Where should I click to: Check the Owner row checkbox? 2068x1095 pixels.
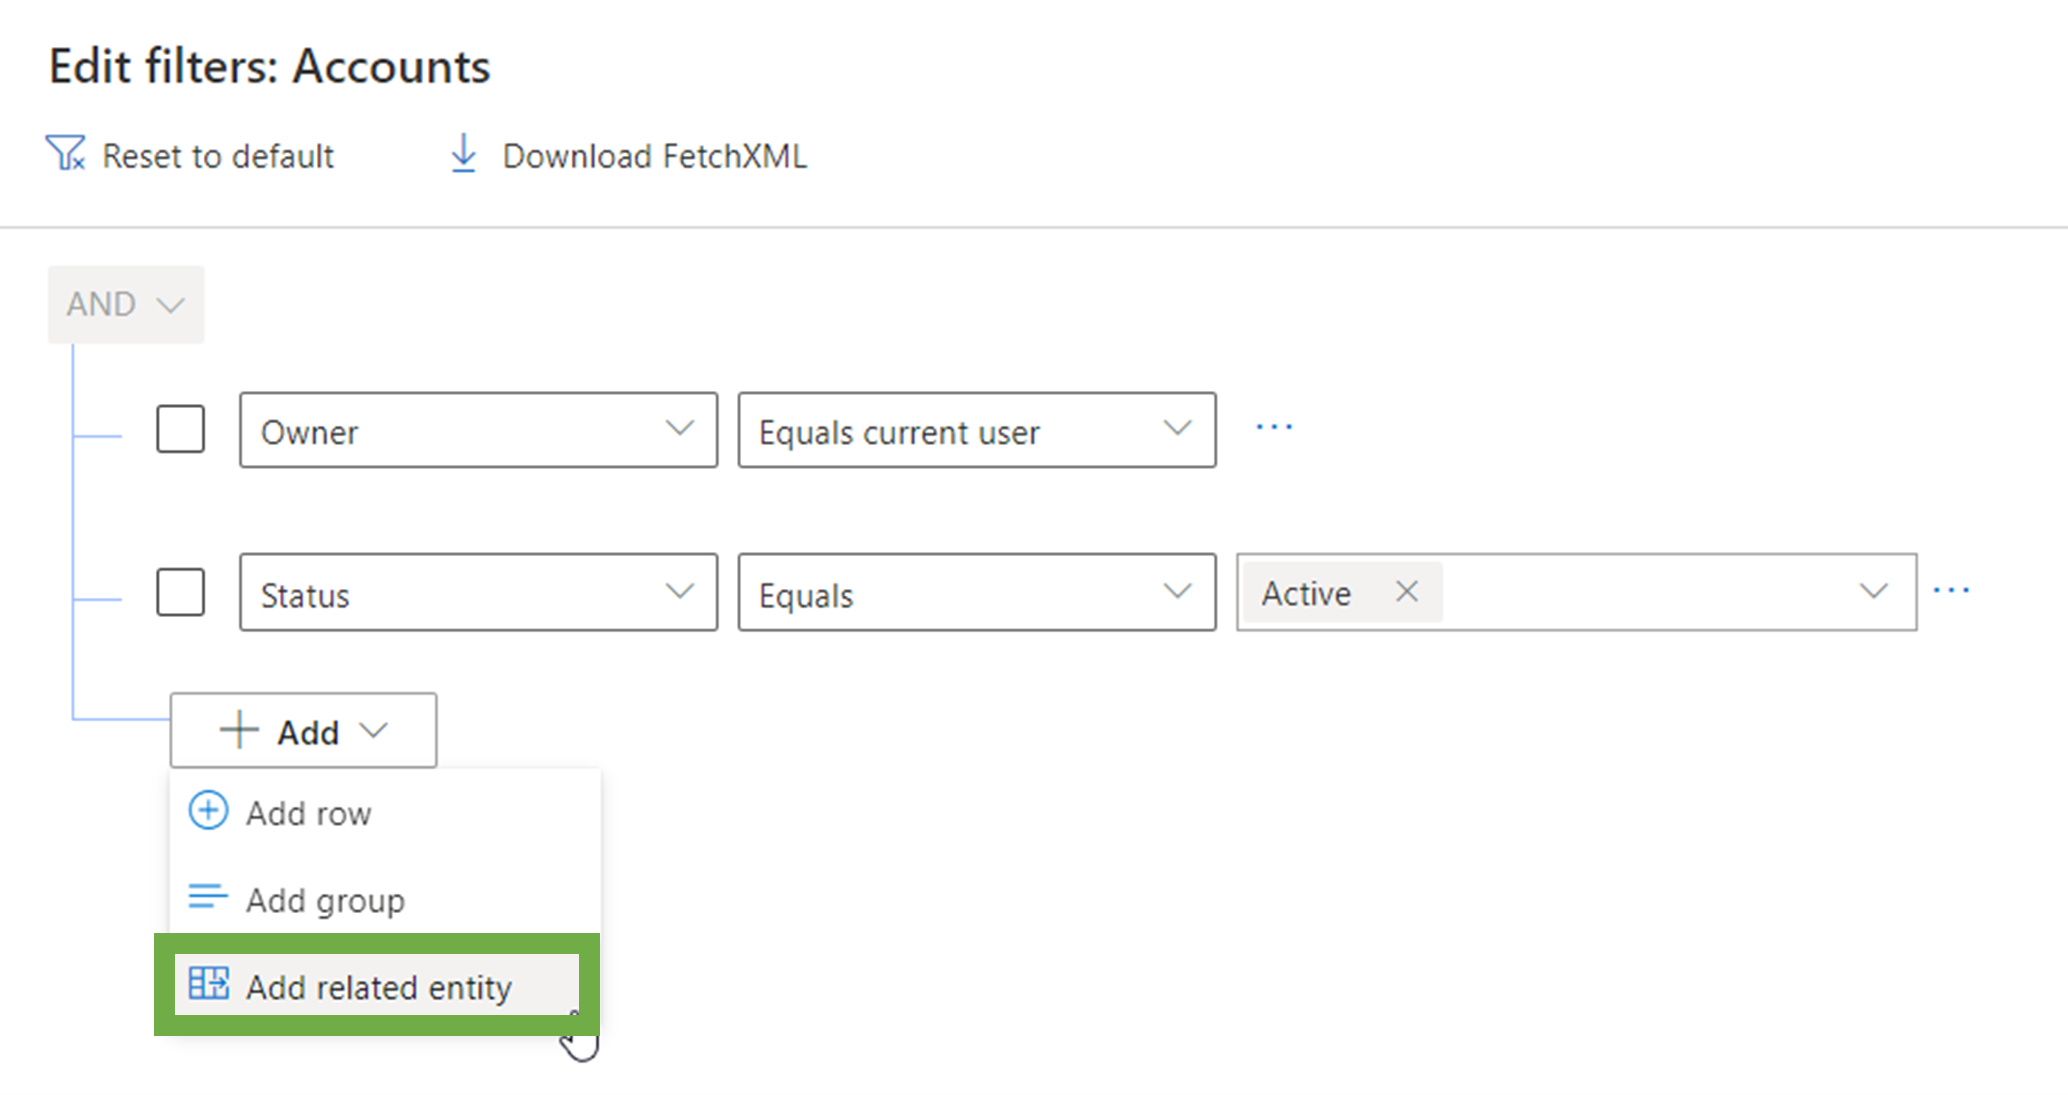(x=181, y=429)
